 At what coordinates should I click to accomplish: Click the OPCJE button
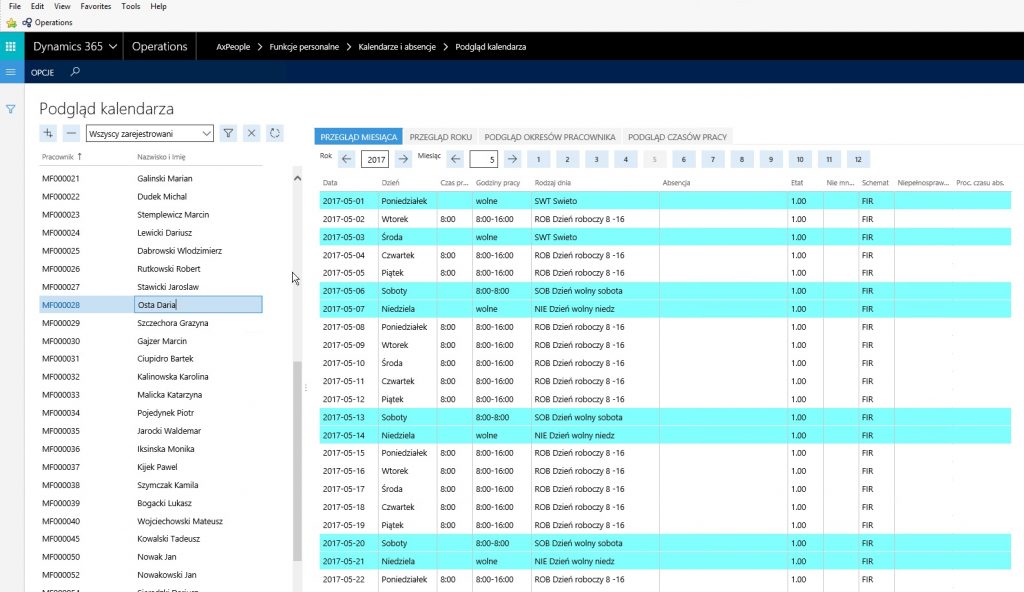click(x=42, y=72)
